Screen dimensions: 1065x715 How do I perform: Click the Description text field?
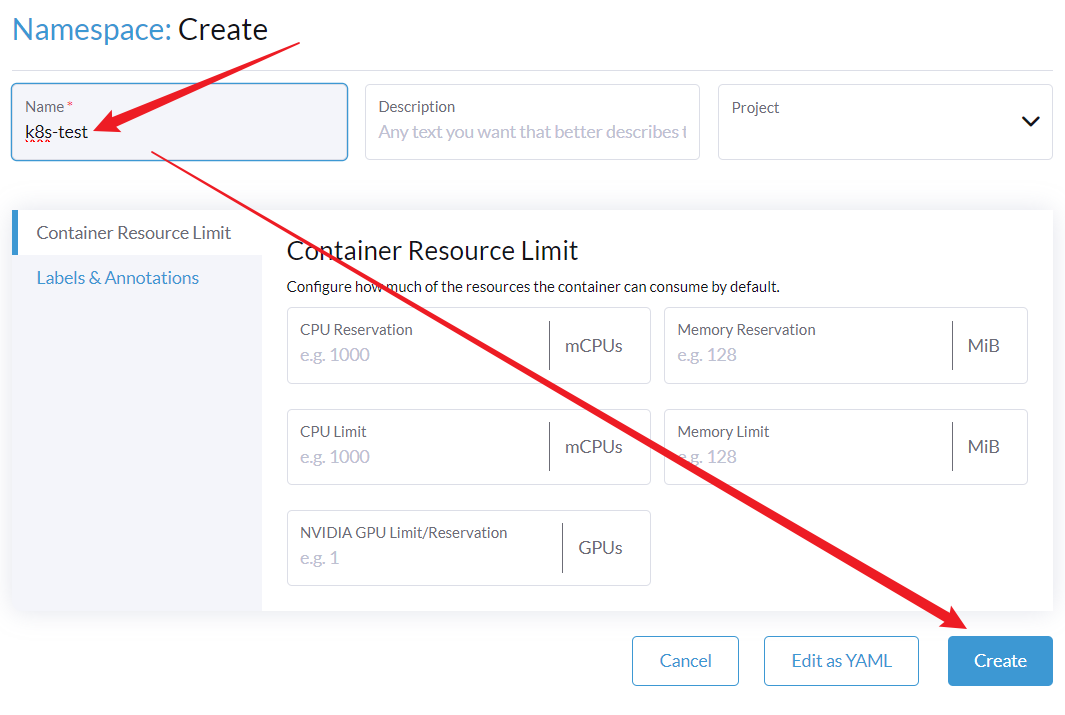pos(532,132)
